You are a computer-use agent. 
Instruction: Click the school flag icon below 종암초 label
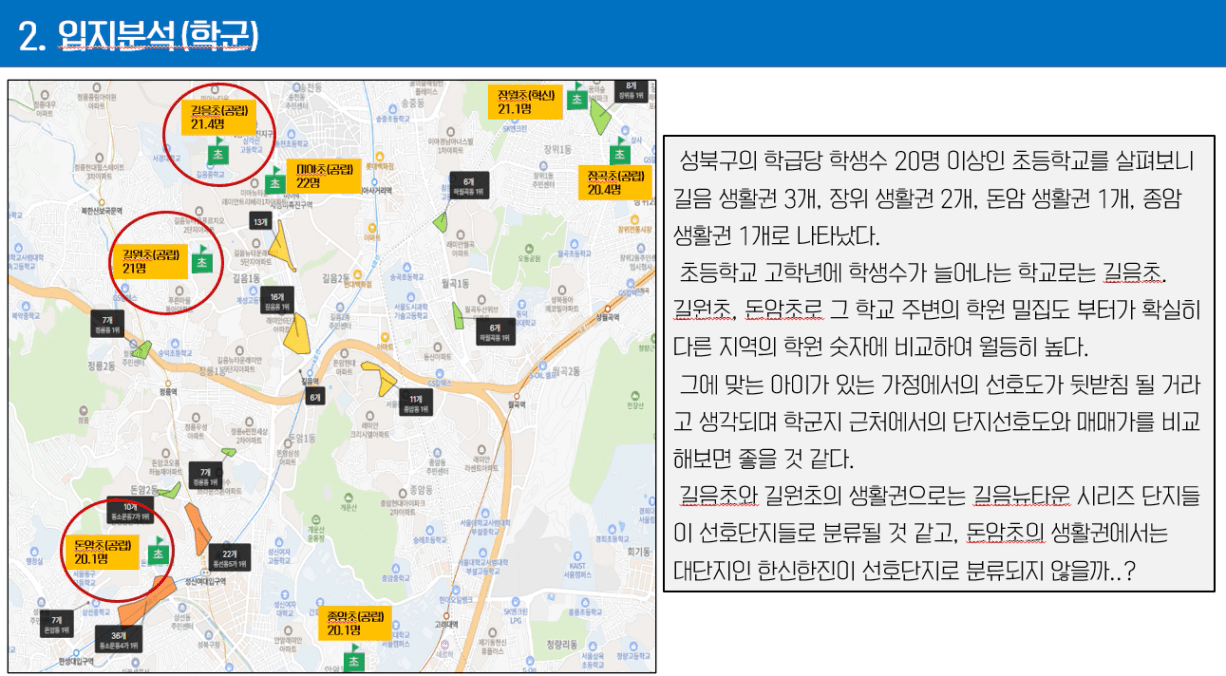(351, 659)
